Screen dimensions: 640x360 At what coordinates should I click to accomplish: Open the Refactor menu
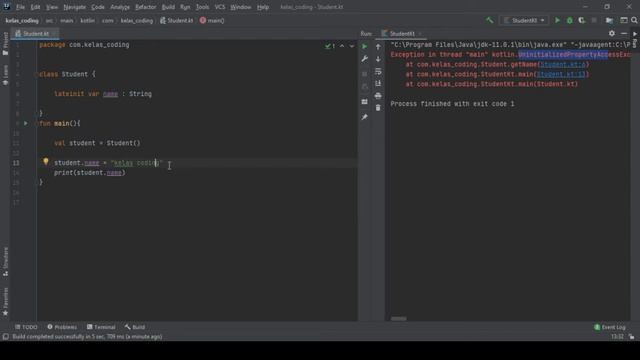tap(146, 7)
